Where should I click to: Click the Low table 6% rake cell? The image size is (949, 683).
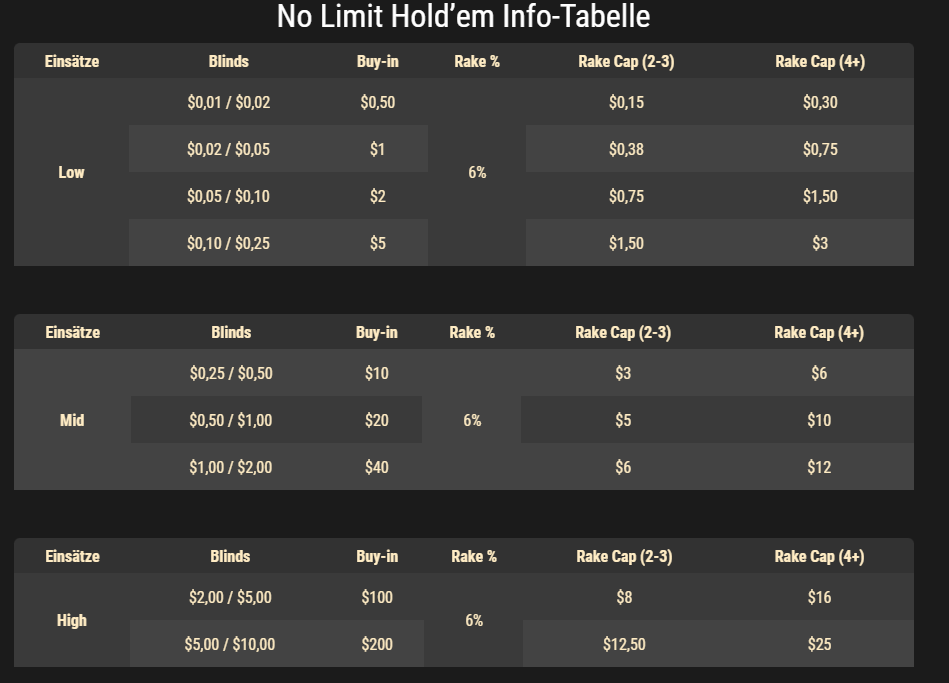(x=477, y=172)
